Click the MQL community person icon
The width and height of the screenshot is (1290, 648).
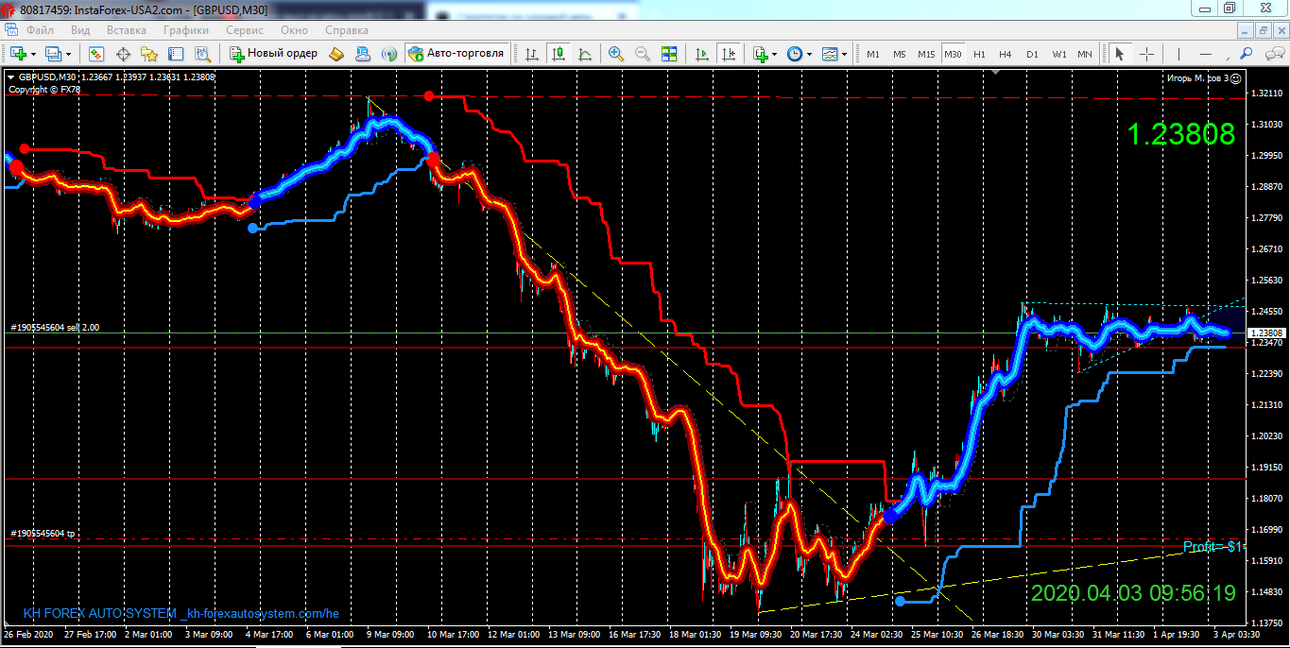pos(362,54)
